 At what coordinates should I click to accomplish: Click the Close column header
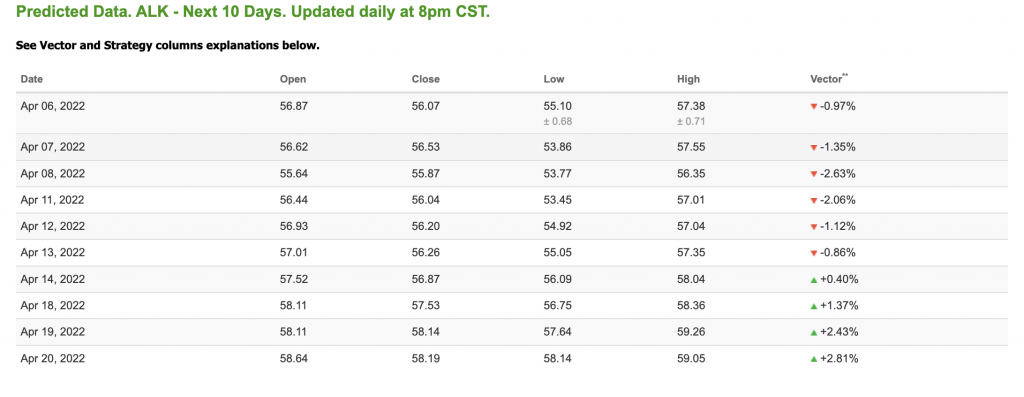(x=425, y=79)
